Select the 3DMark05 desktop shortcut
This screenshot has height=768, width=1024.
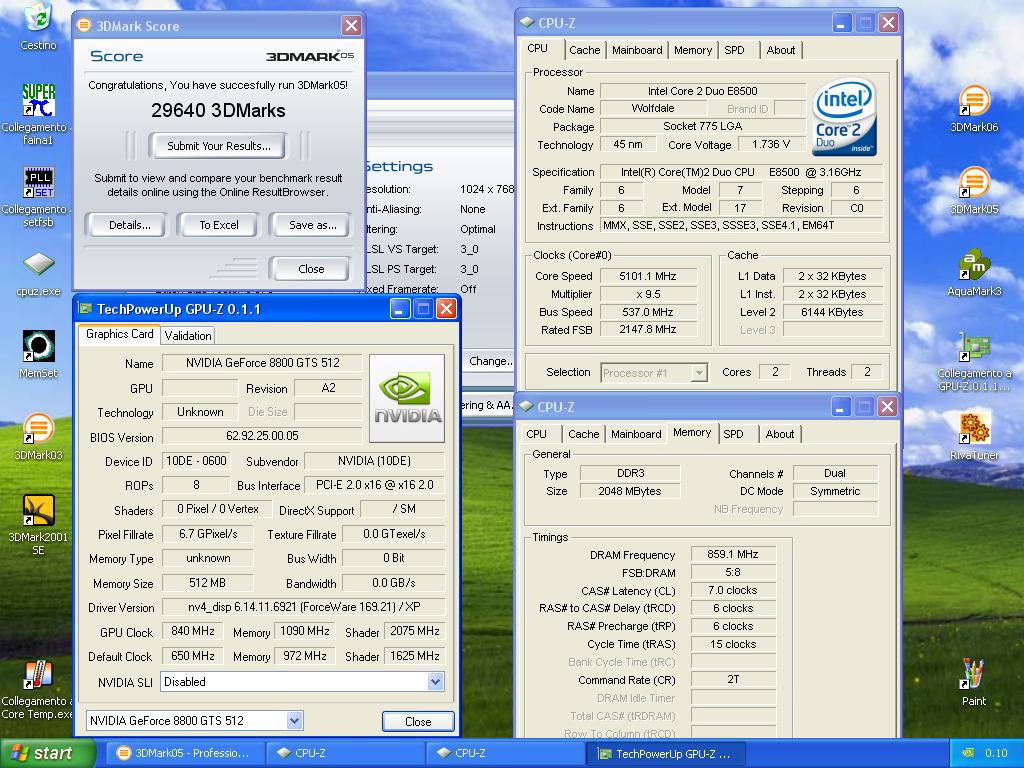click(x=974, y=191)
